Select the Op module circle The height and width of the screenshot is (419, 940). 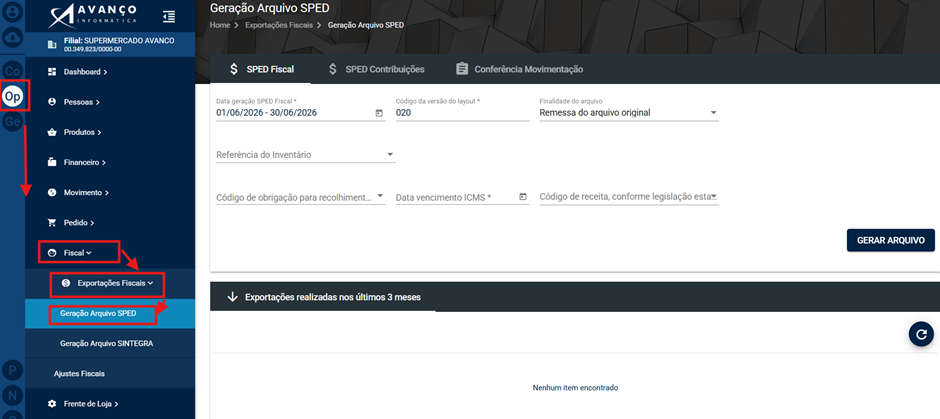(13, 96)
